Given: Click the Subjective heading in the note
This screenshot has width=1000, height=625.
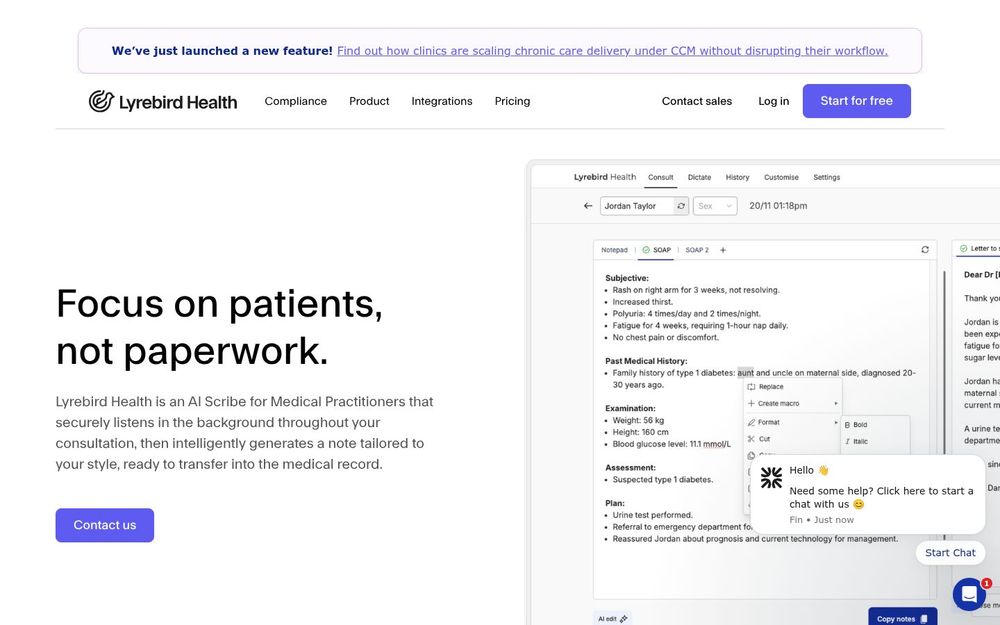Looking at the screenshot, I should [626, 278].
